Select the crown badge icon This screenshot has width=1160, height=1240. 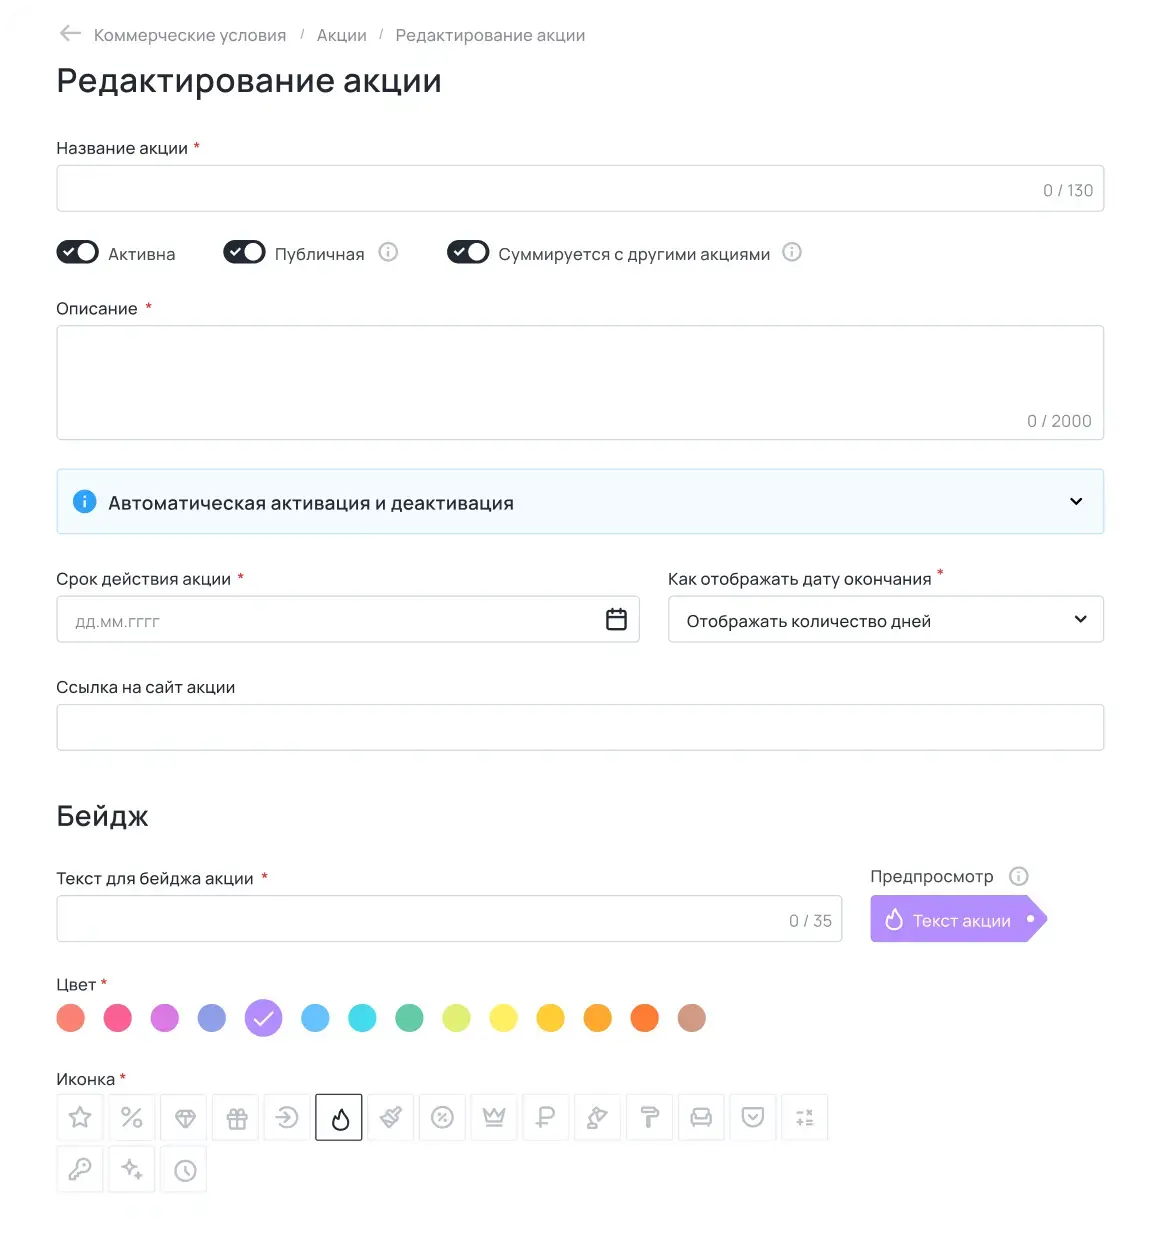click(x=494, y=1117)
